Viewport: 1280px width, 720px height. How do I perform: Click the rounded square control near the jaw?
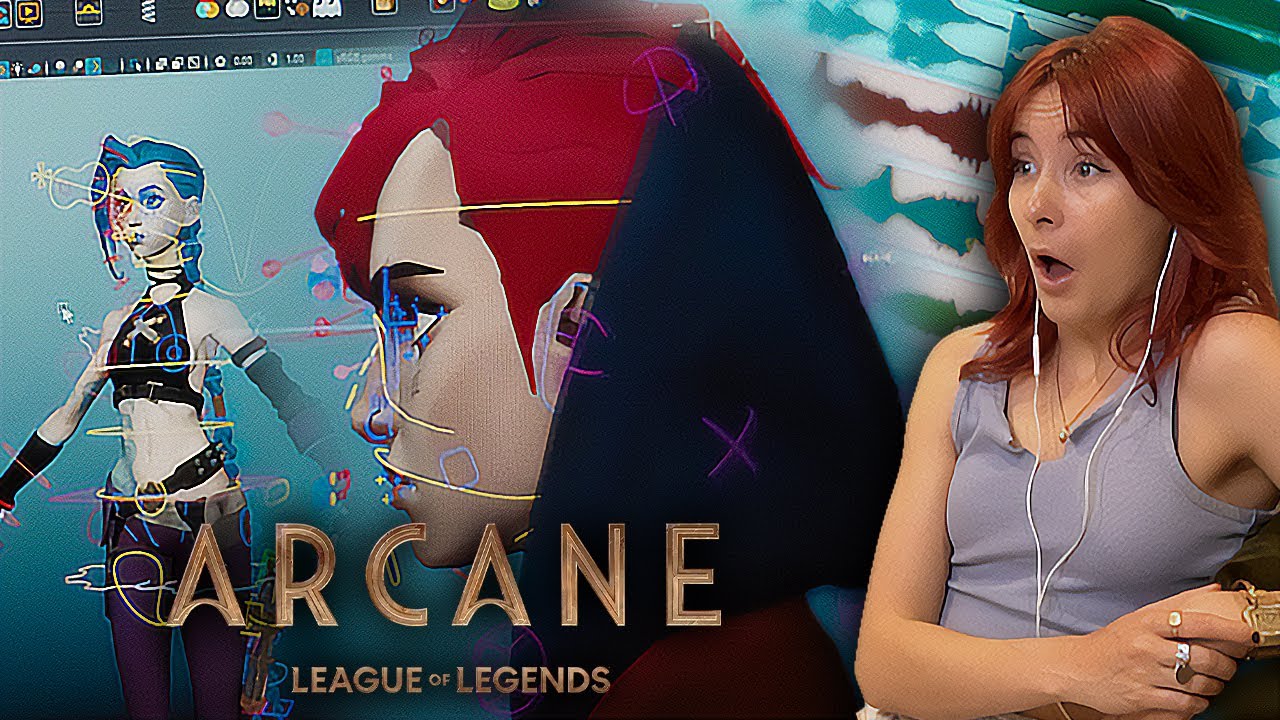[x=459, y=468]
